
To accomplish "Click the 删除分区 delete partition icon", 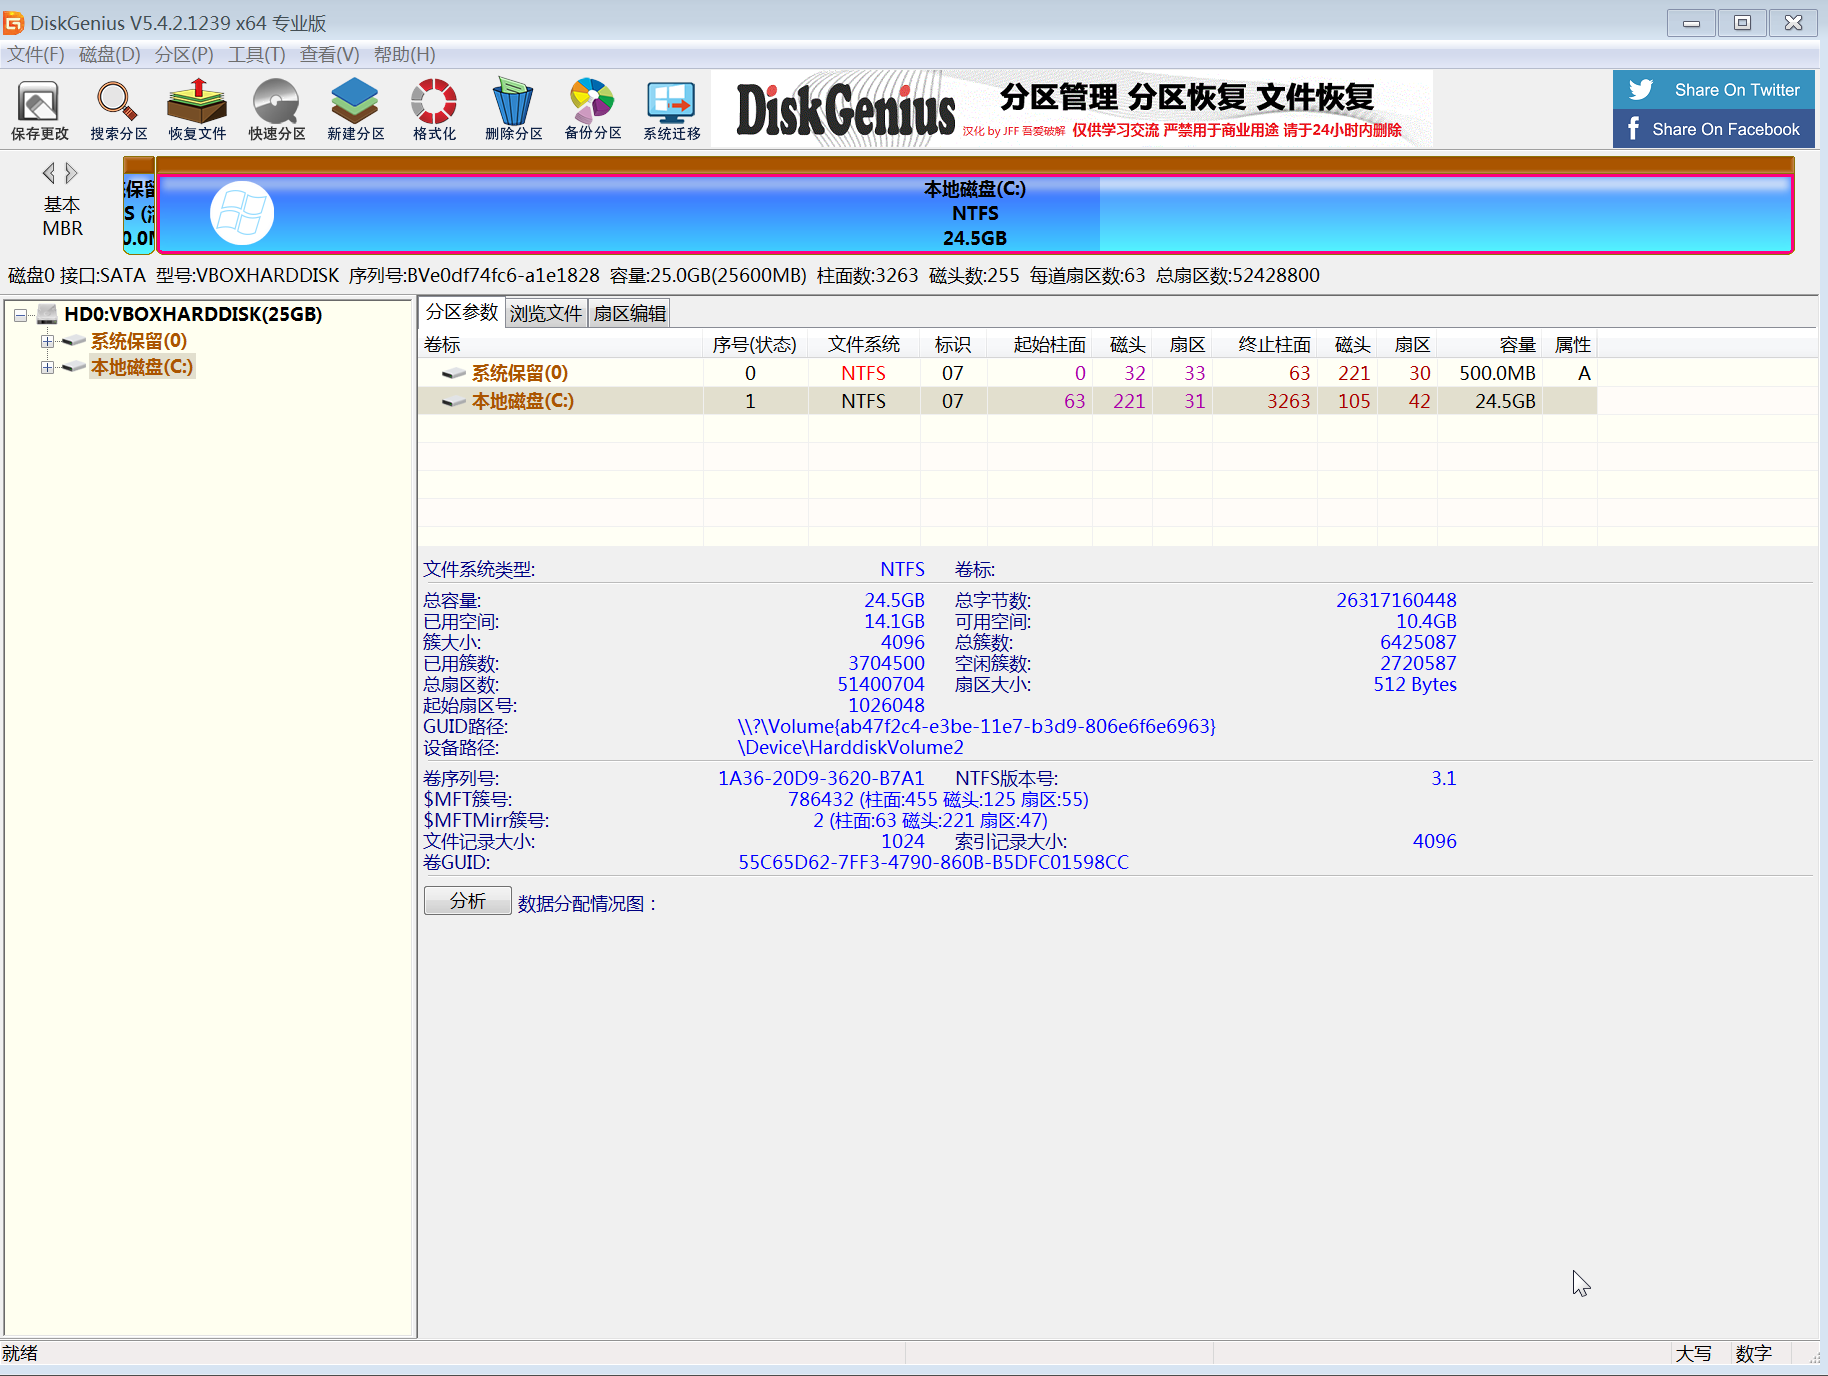I will click(x=513, y=110).
